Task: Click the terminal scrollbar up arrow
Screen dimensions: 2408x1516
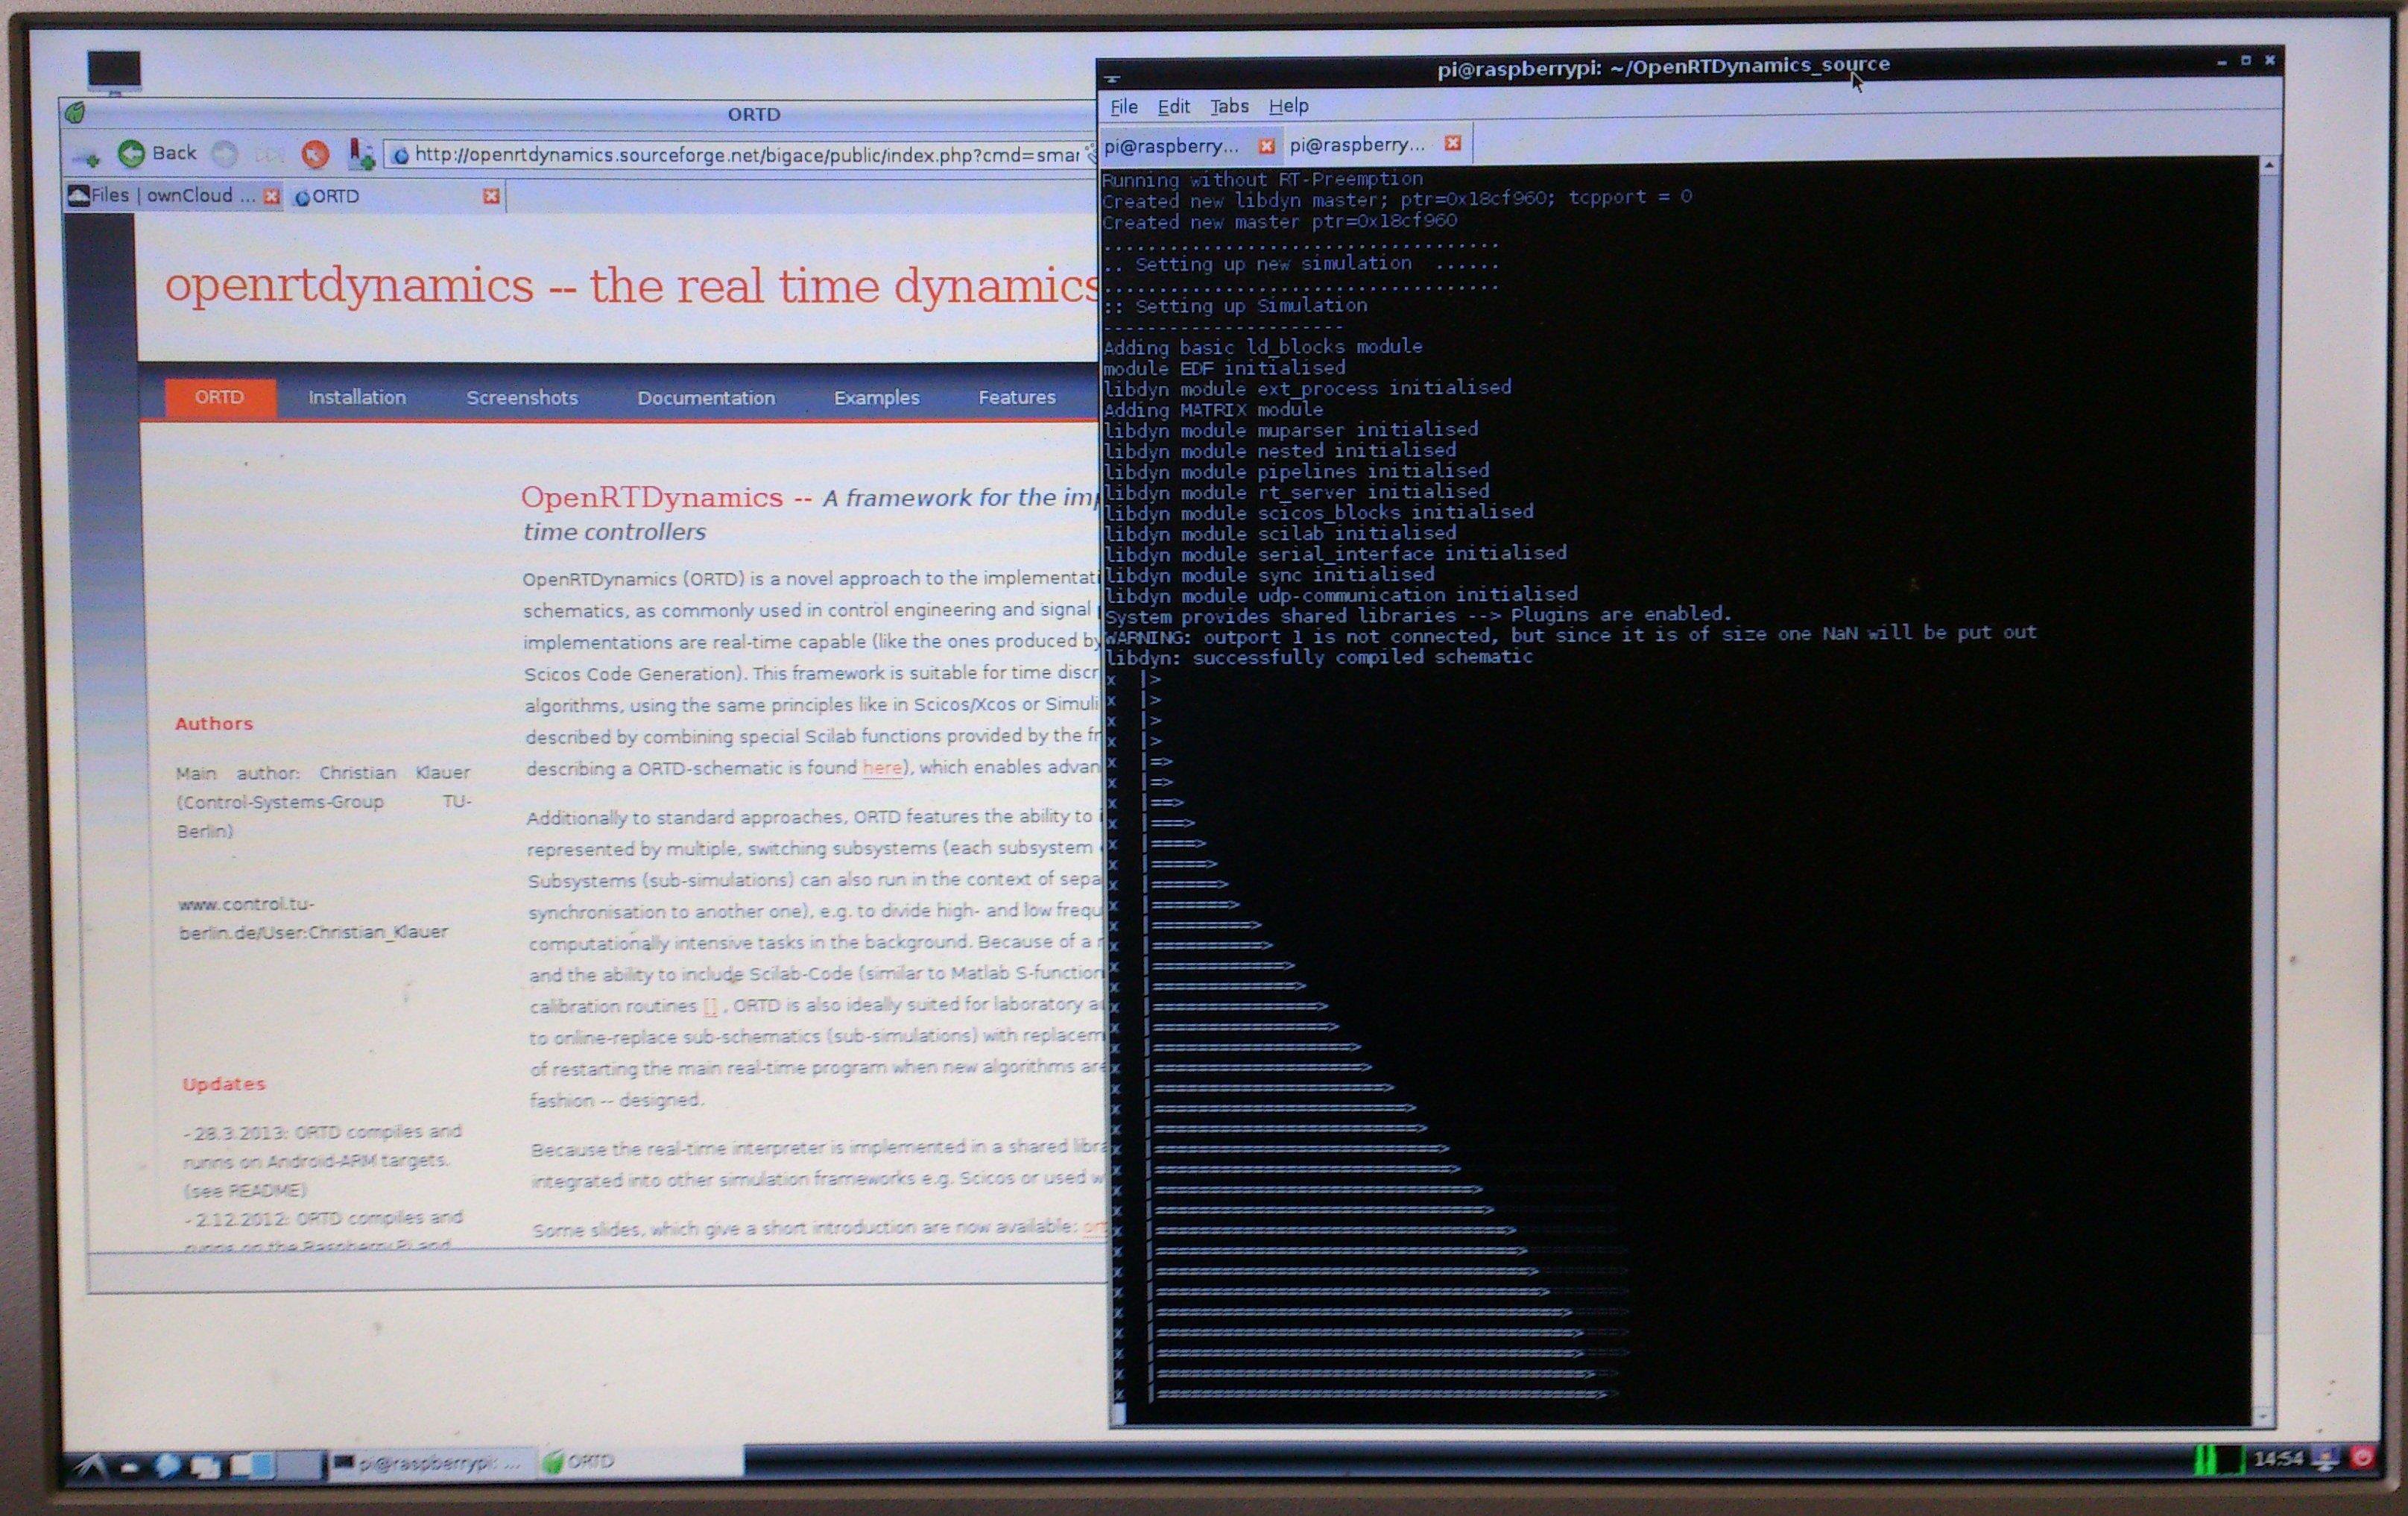Action: pos(2269,166)
